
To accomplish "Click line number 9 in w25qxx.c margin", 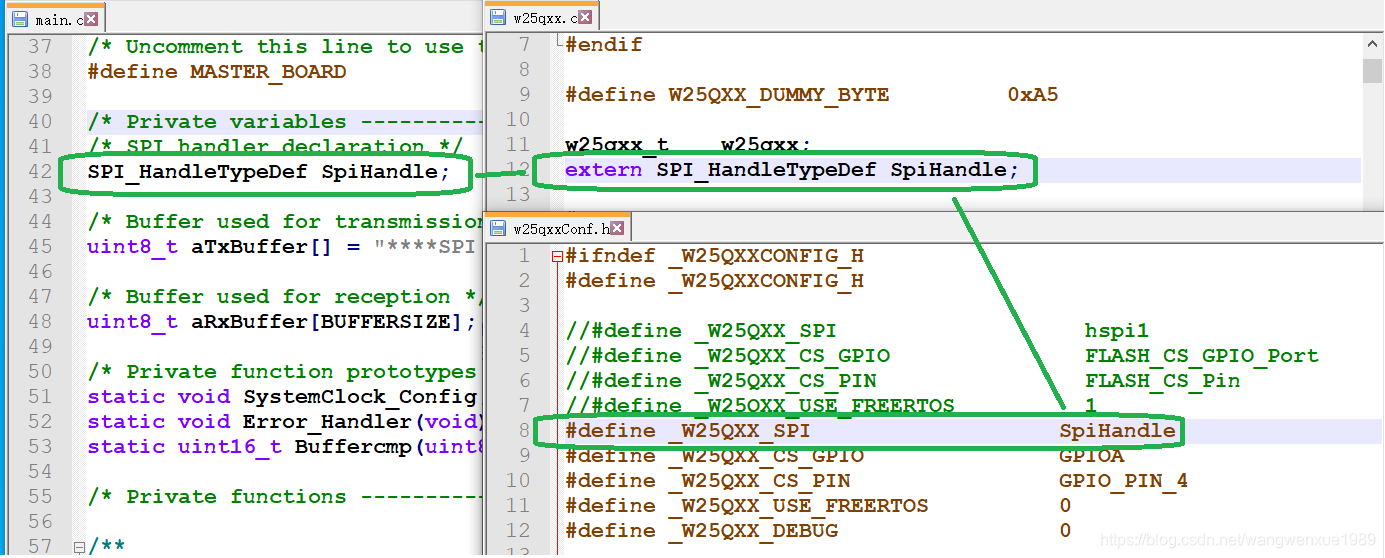I will 524,95.
